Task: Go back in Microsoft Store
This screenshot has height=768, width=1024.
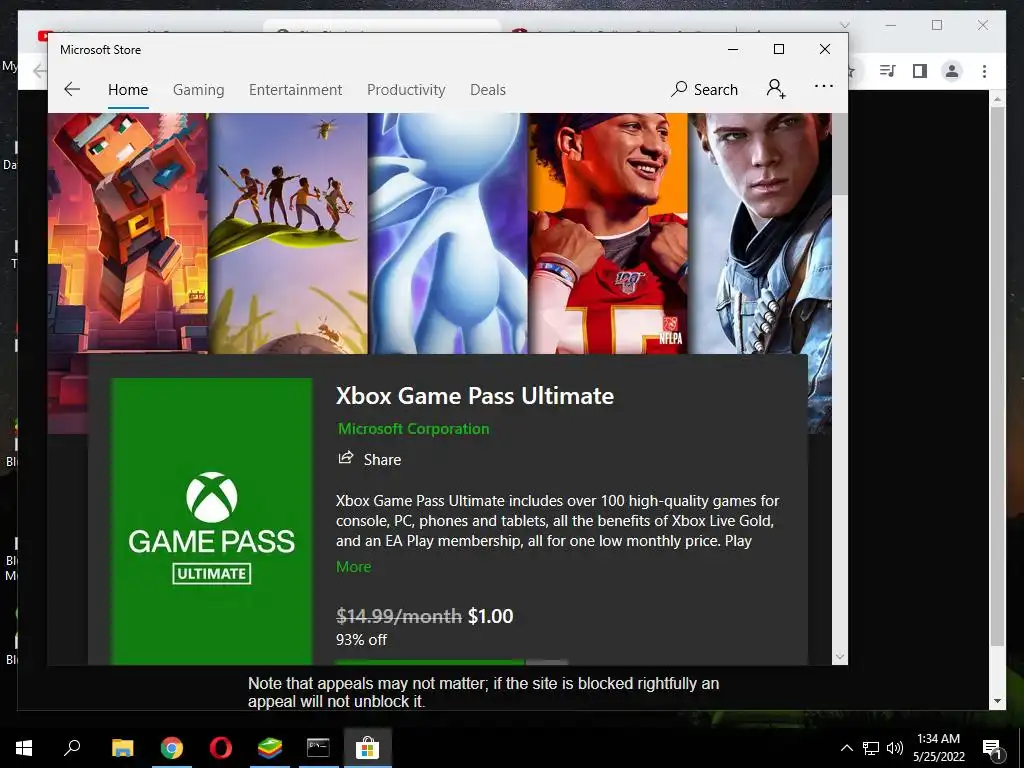Action: [72, 89]
